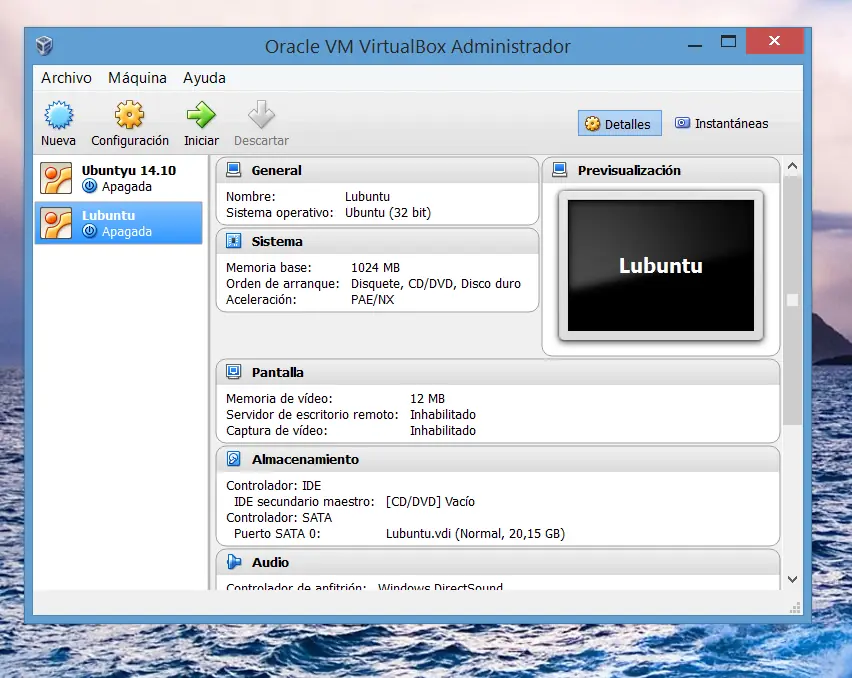Select the Lubuntu virtual machine entry
This screenshot has width=852, height=678.
coord(118,223)
